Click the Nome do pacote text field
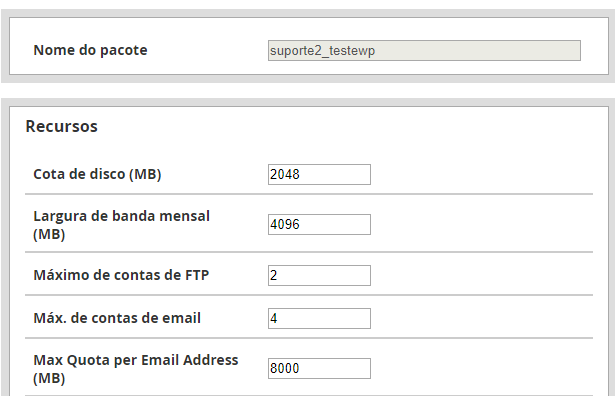The width and height of the screenshot is (615, 396). [424, 51]
